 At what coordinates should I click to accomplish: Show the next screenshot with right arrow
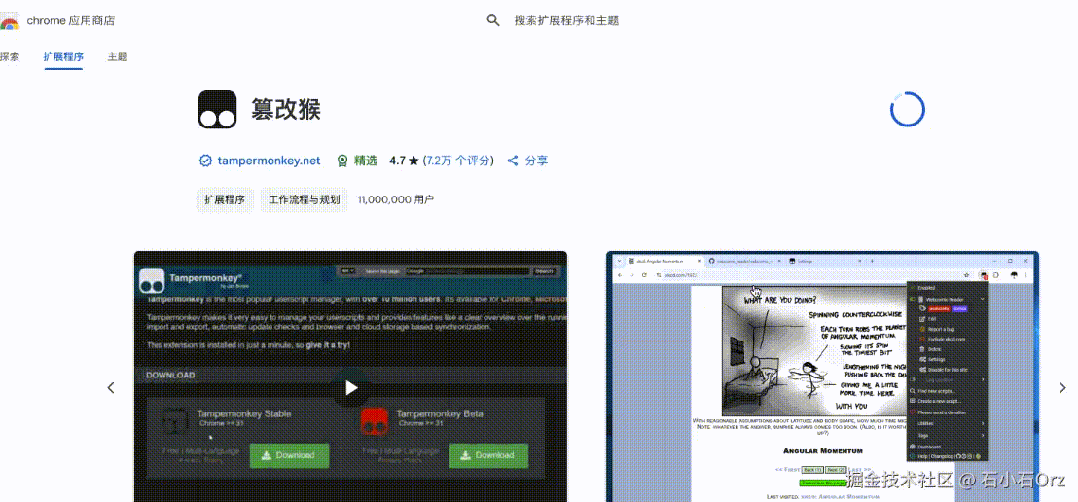pos(1062,388)
